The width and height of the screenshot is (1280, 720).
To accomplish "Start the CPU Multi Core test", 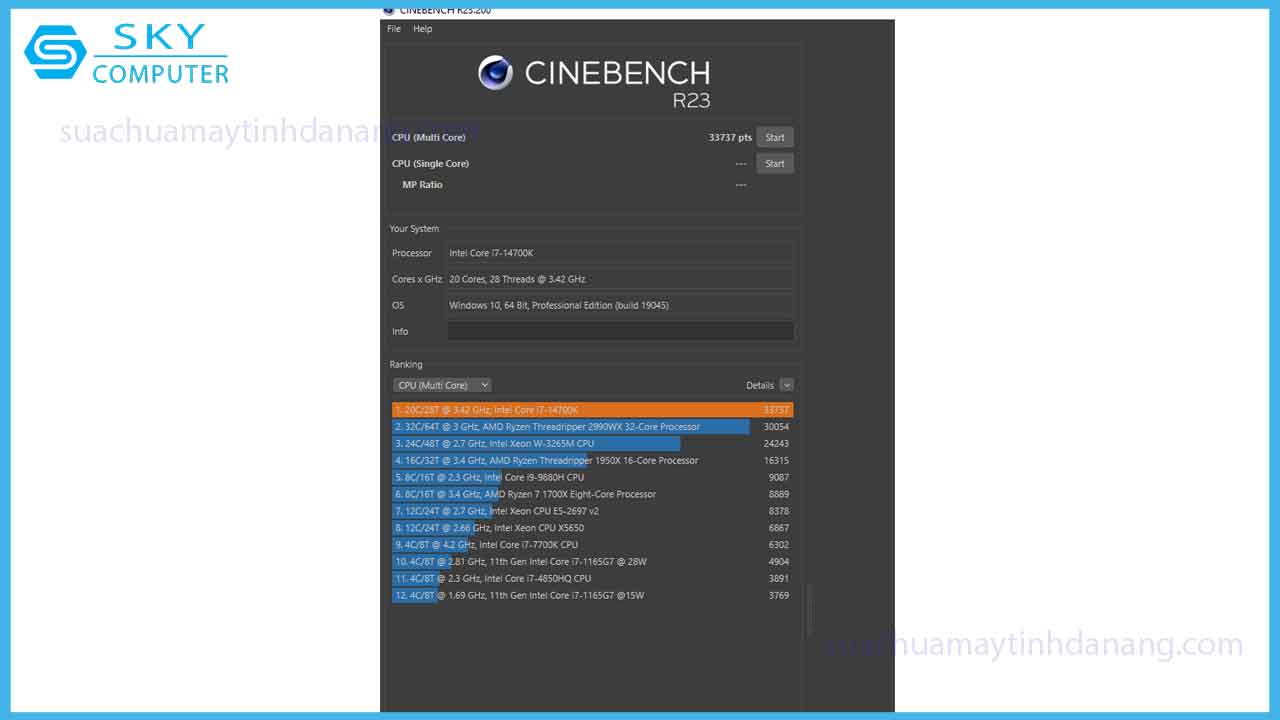I will point(775,138).
